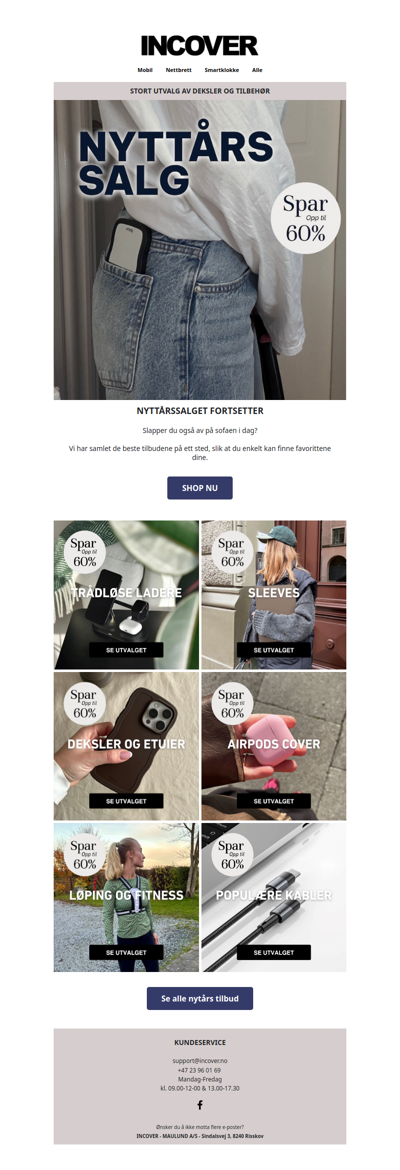Select the Alle menu item
Viewport: 400px width, 1170px height.
coord(257,70)
